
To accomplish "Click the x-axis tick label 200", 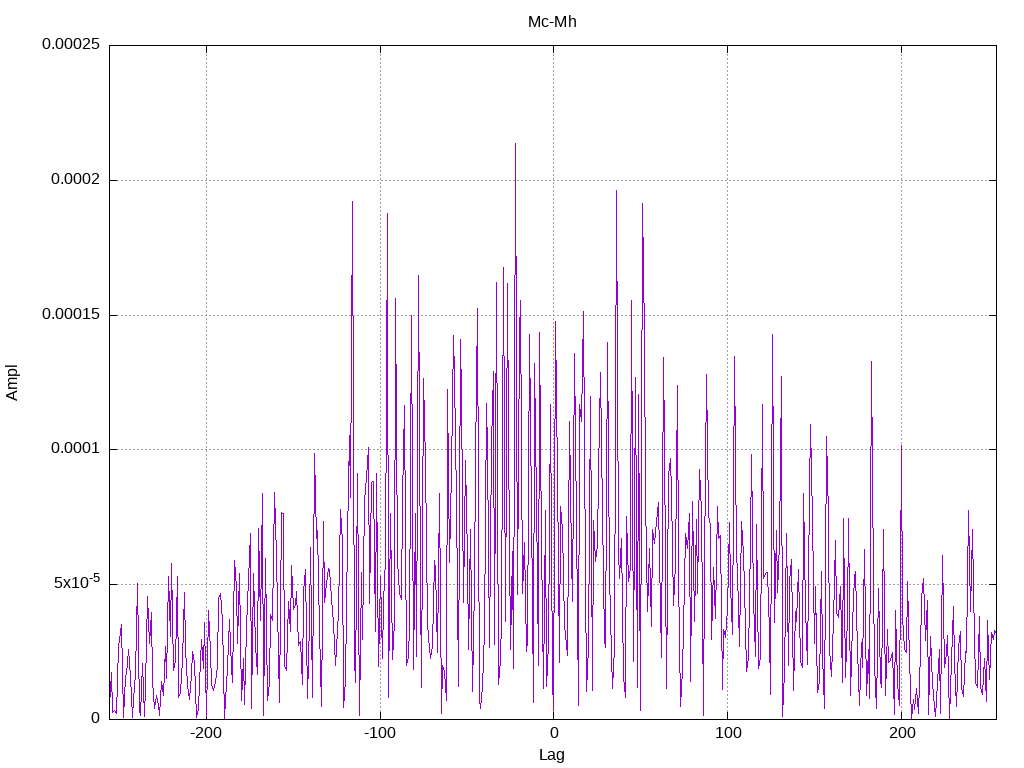I will coord(901,733).
